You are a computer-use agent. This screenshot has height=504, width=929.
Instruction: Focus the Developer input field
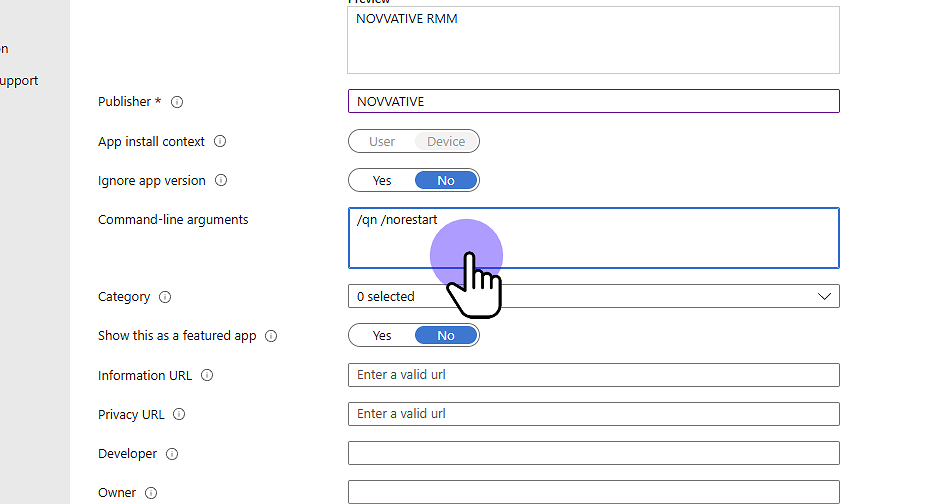pyautogui.click(x=594, y=453)
